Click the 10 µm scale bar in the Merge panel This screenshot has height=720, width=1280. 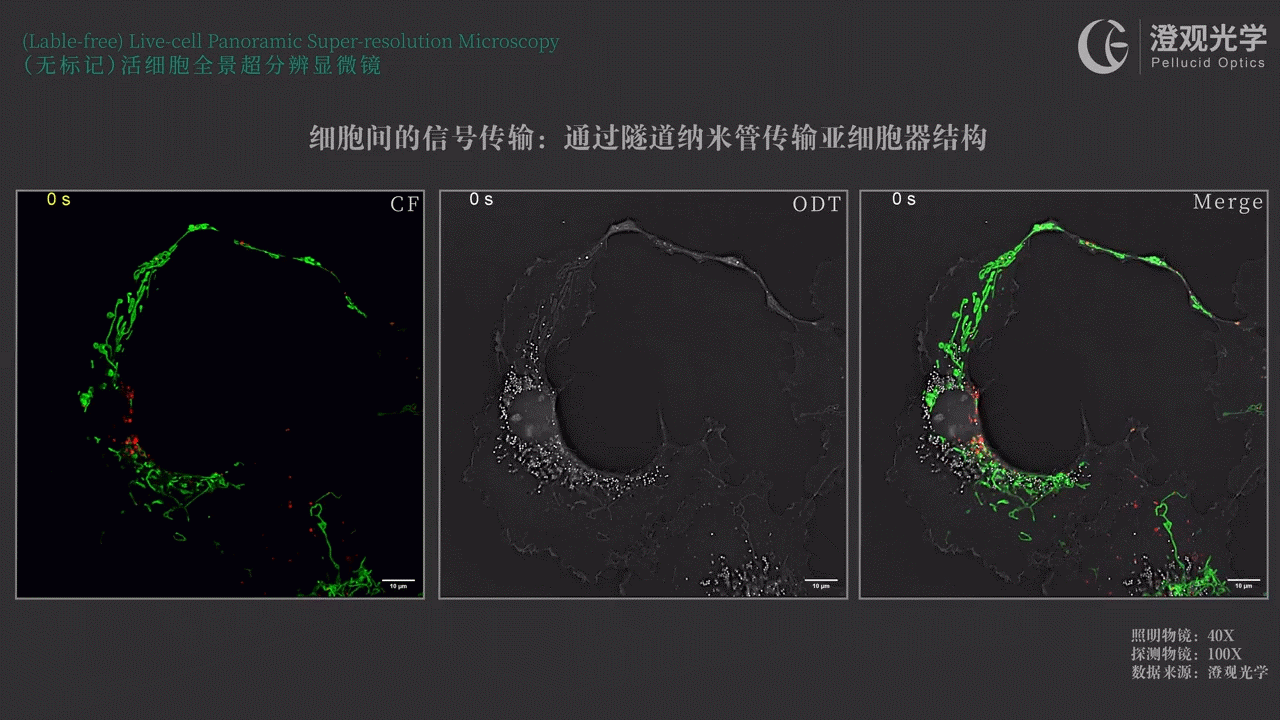pos(1241,582)
